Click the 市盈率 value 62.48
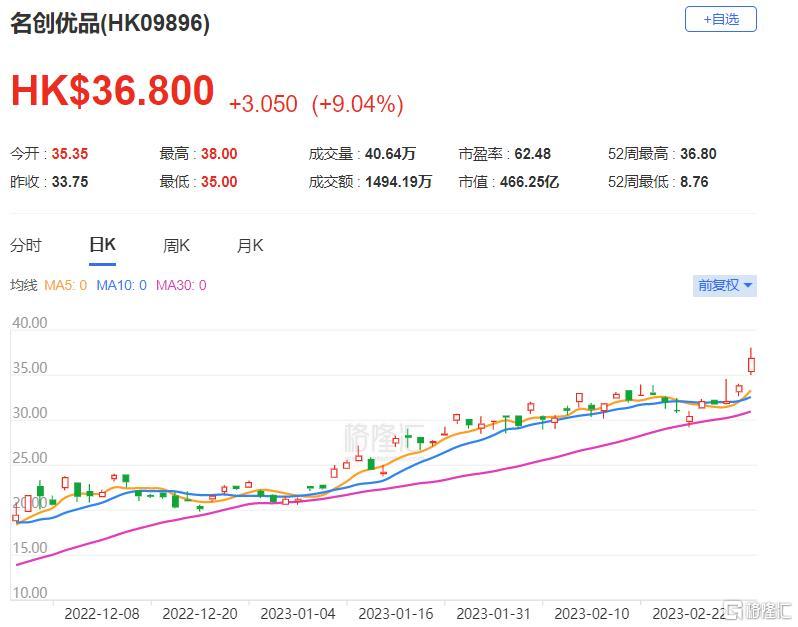 532,154
